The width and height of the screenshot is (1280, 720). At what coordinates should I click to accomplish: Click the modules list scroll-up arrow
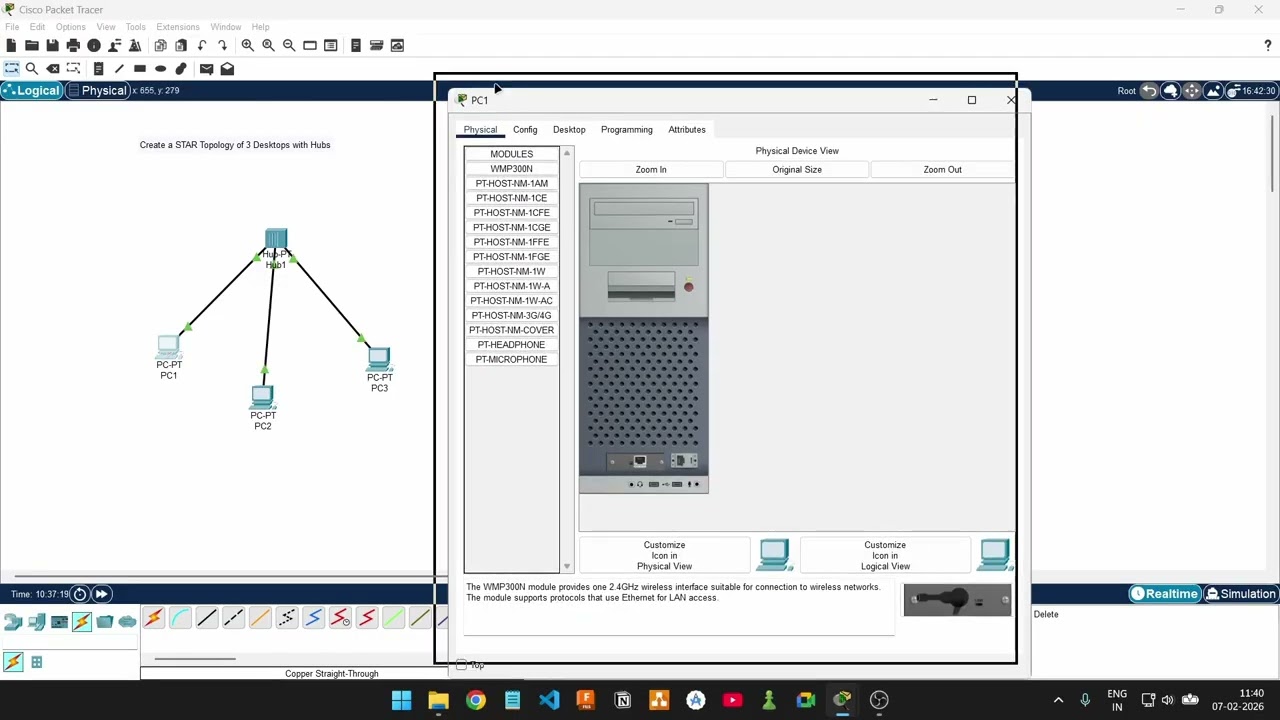[x=567, y=153]
